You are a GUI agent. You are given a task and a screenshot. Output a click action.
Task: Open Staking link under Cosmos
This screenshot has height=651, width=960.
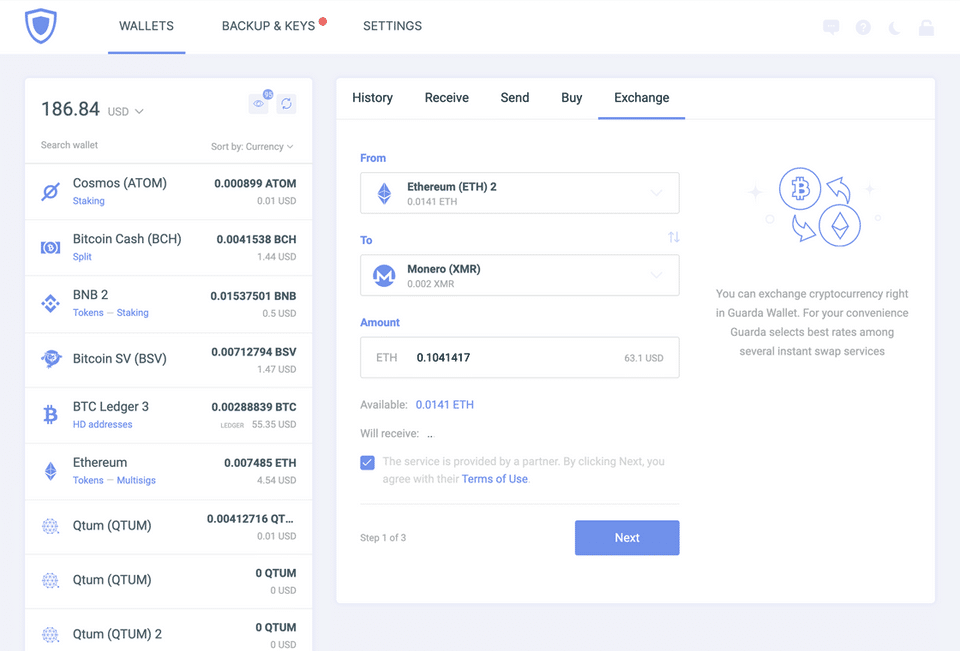(x=89, y=201)
